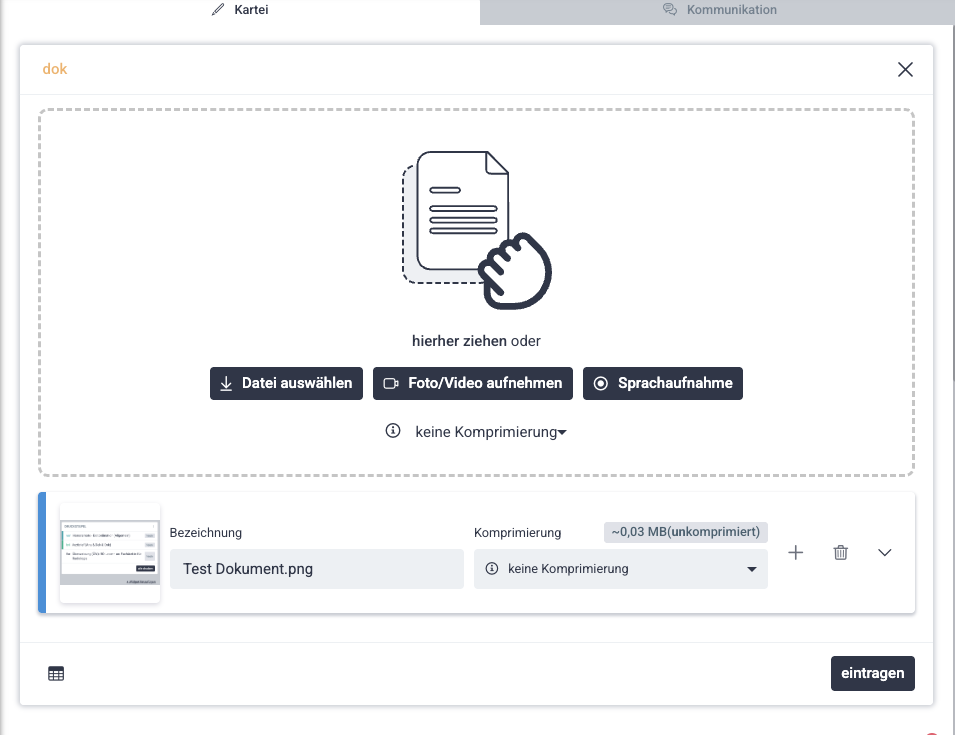Submit with the eintragen button
This screenshot has width=955, height=735.
(872, 673)
